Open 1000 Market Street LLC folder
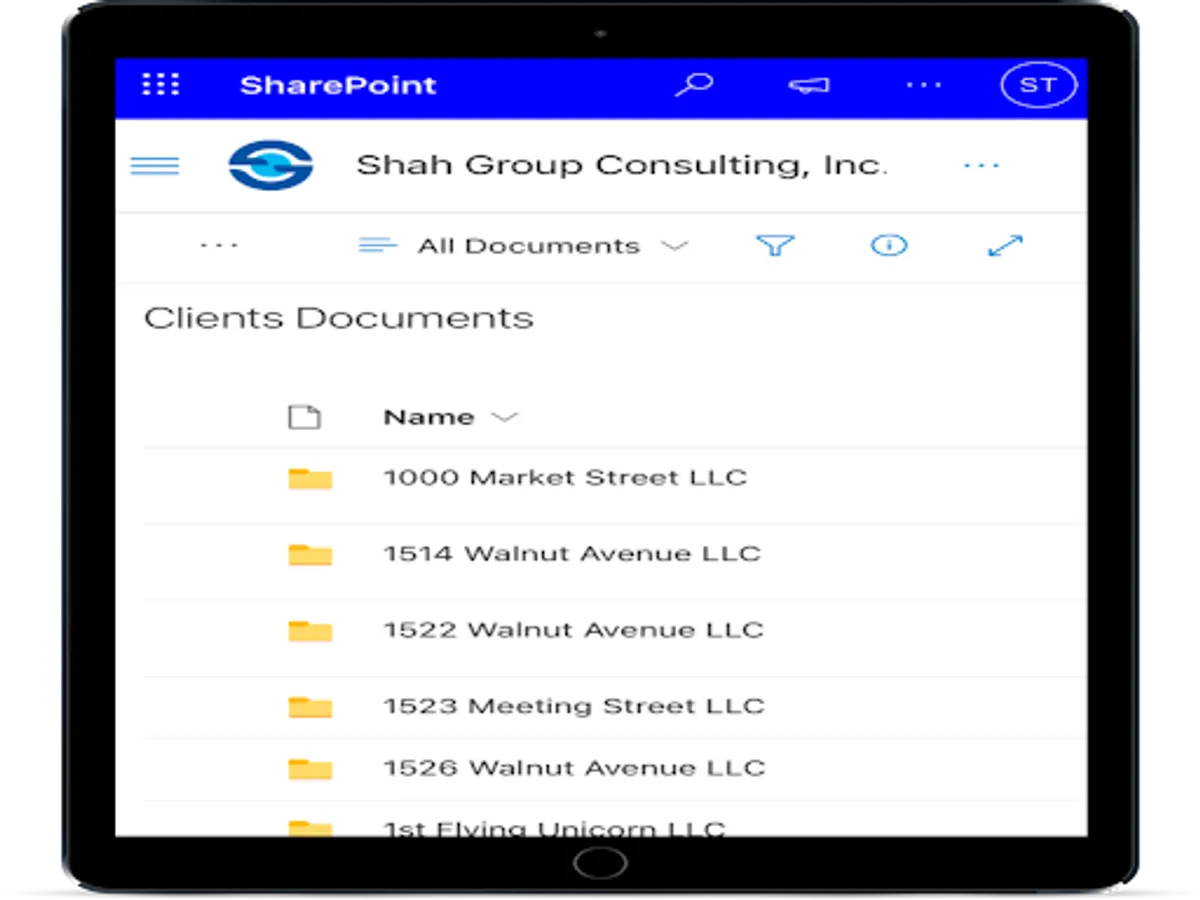1200x900 pixels. pos(565,478)
